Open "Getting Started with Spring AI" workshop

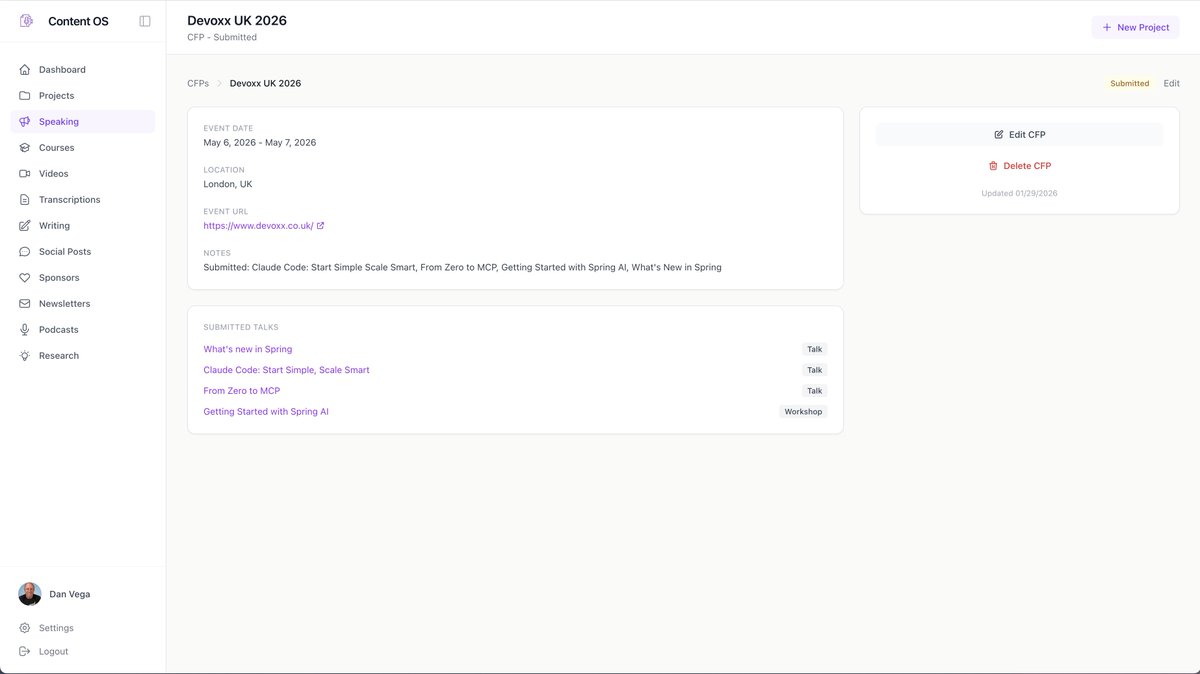click(x=266, y=412)
